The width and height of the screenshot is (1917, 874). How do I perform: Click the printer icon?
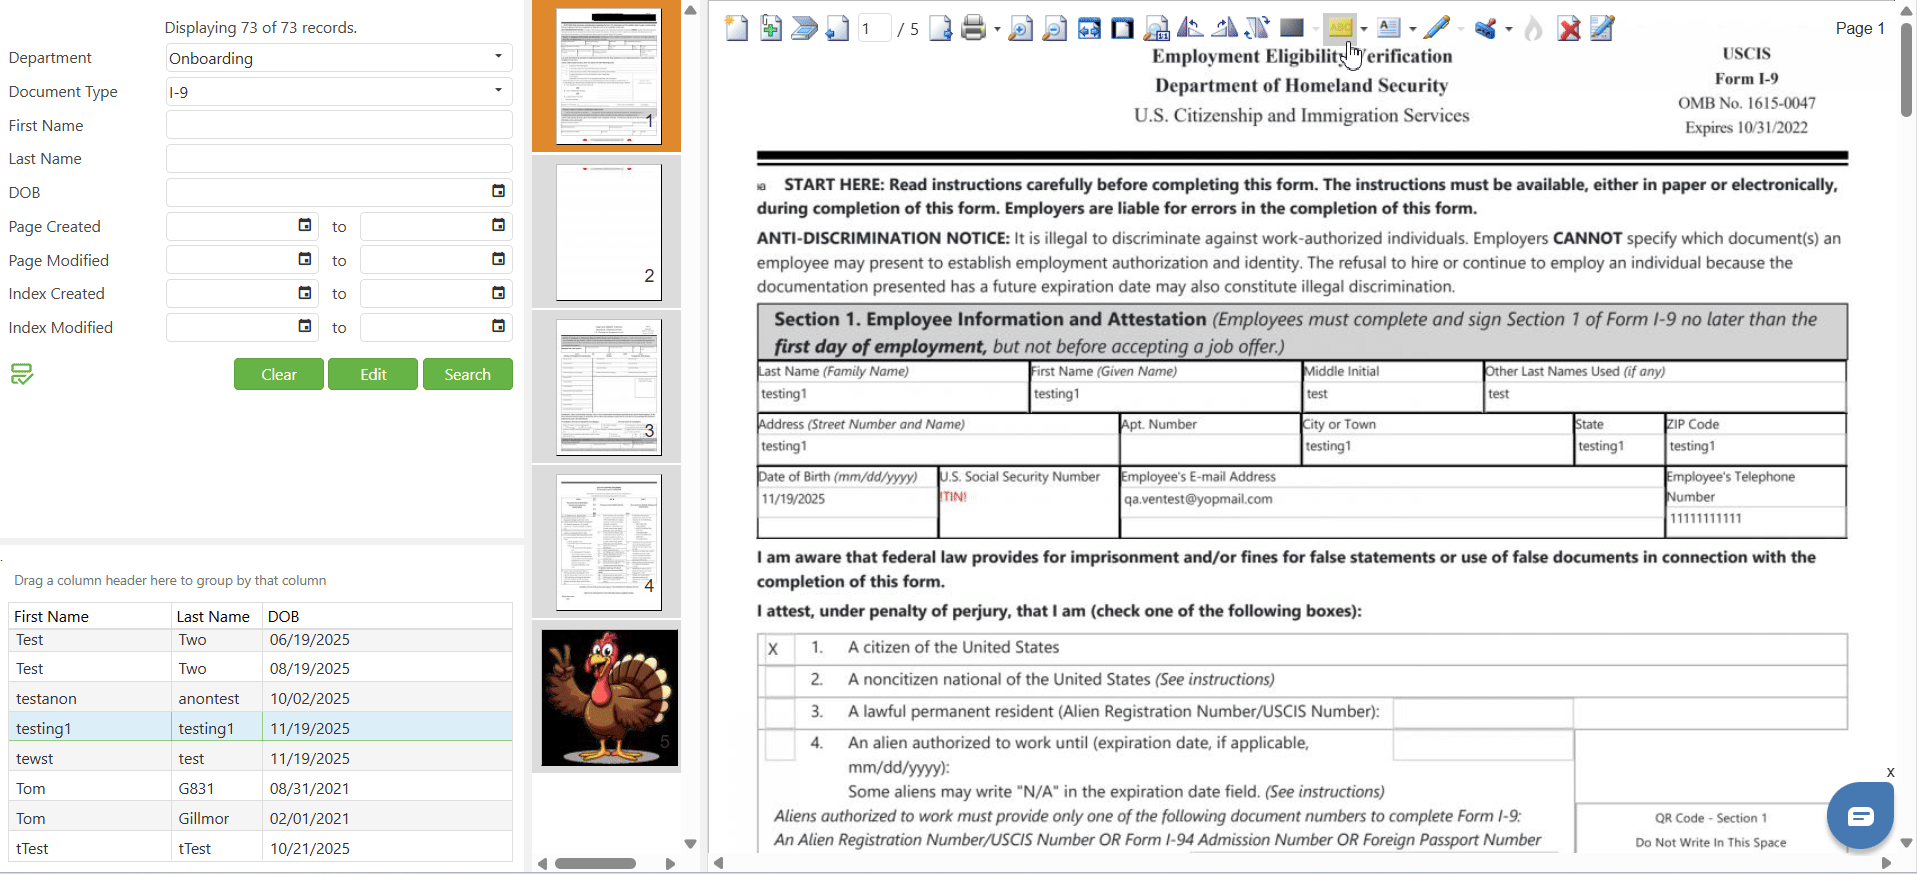tap(974, 28)
